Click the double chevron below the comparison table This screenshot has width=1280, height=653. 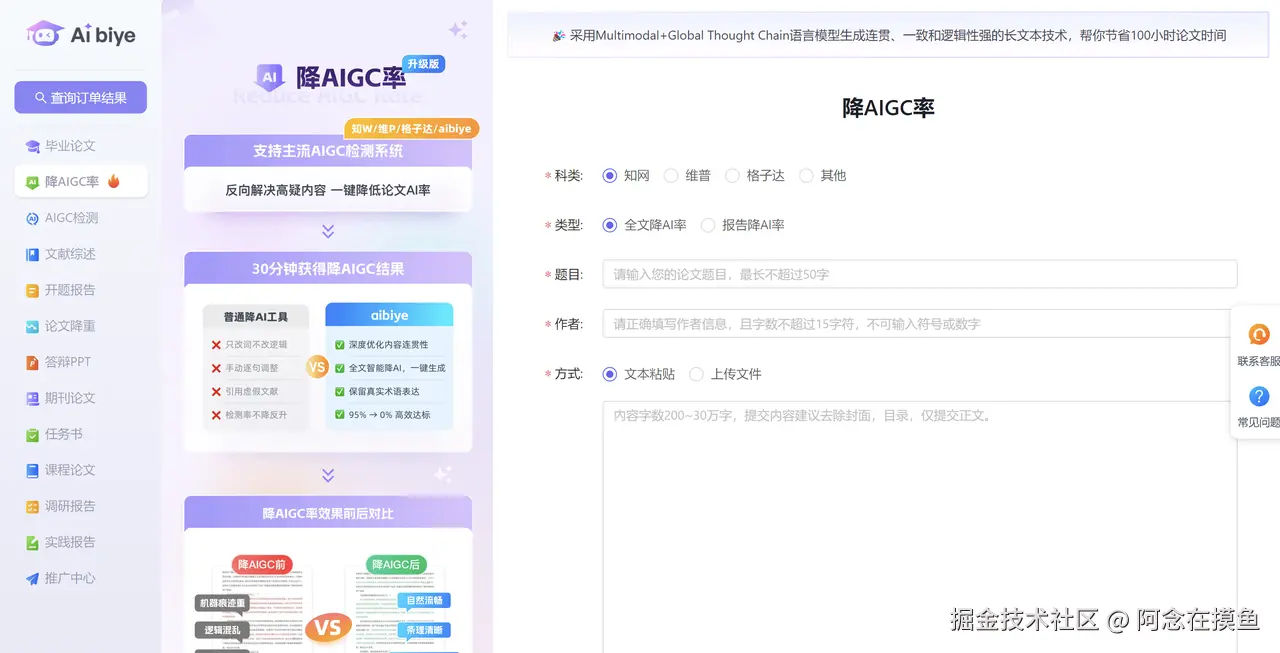328,476
